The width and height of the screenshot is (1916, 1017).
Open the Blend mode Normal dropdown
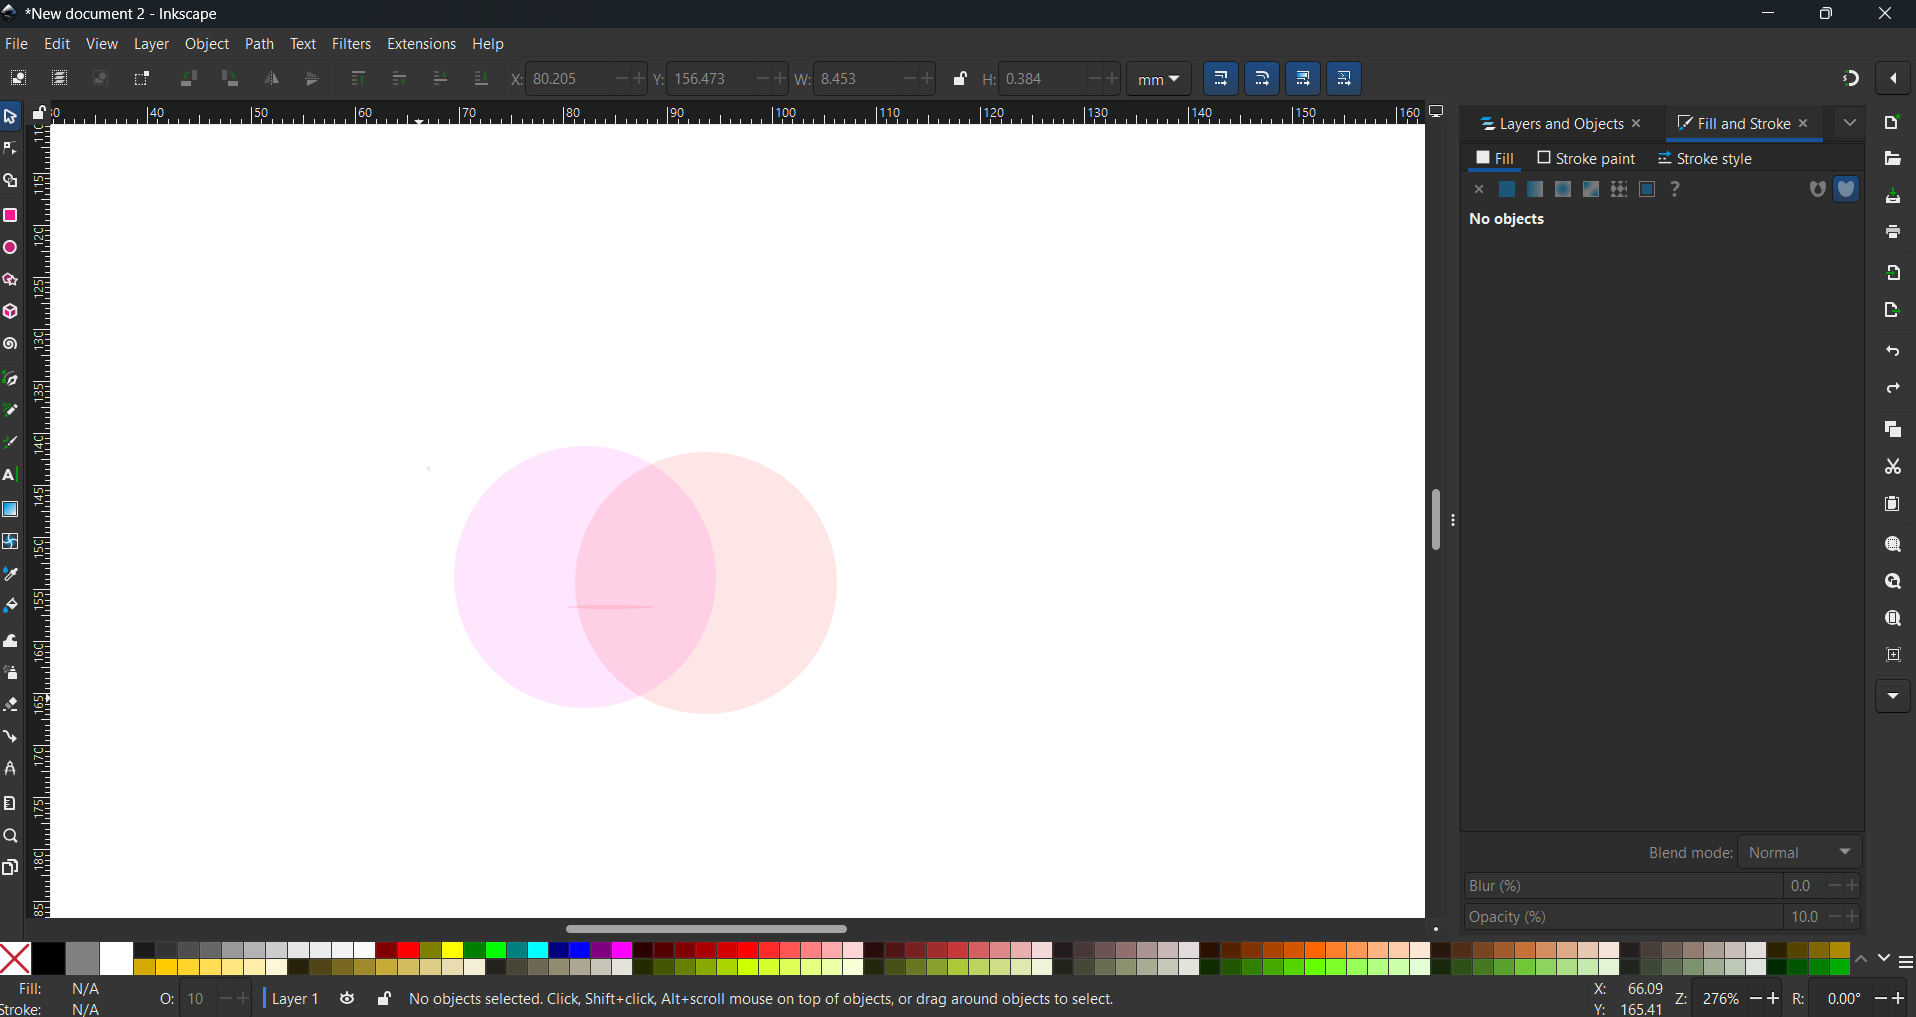point(1800,852)
